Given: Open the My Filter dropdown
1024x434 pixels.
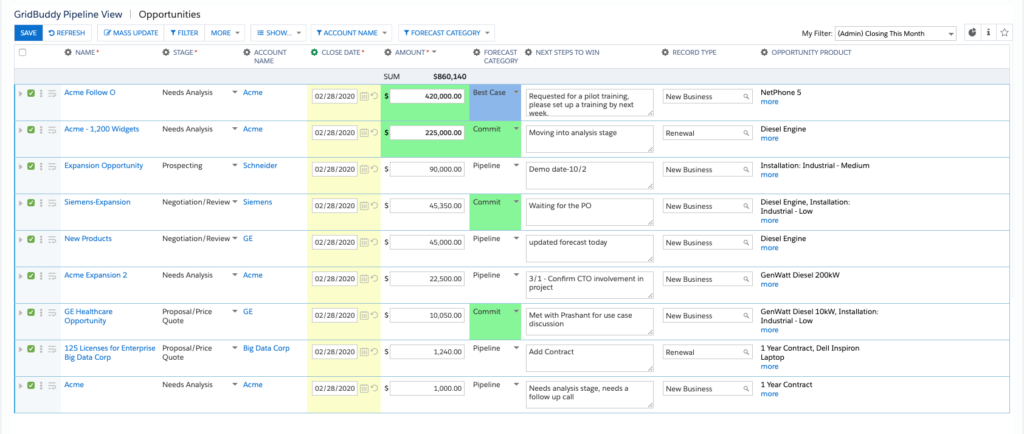Looking at the screenshot, I should pyautogui.click(x=895, y=33).
